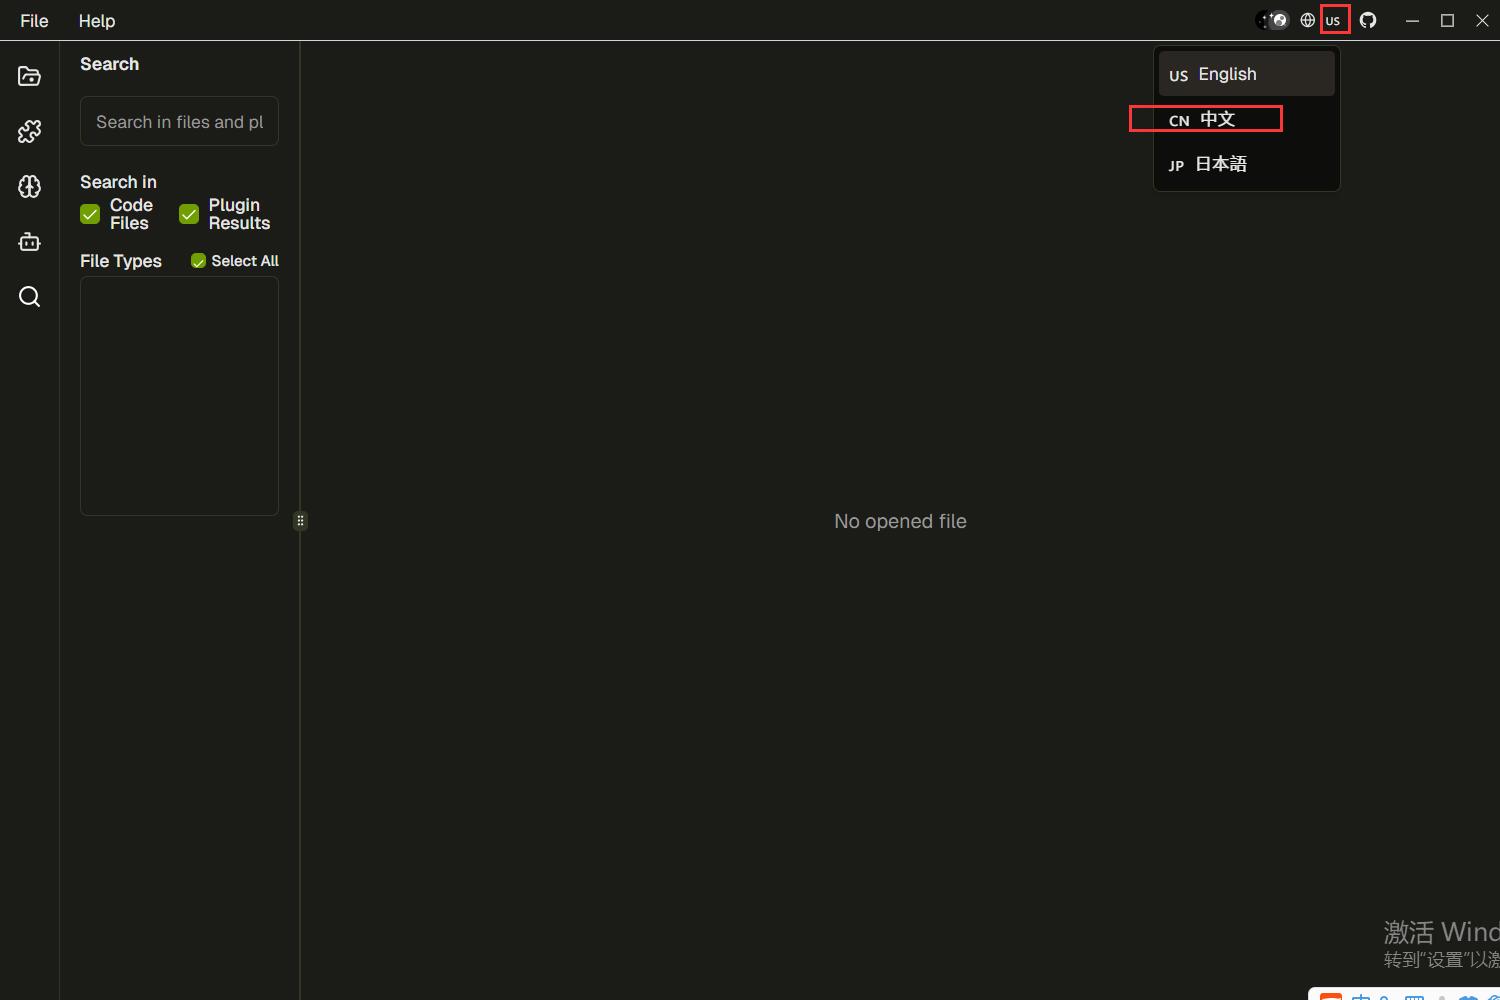The width and height of the screenshot is (1500, 1000).
Task: Toggle the dark/light theme switch
Action: pos(1273,20)
